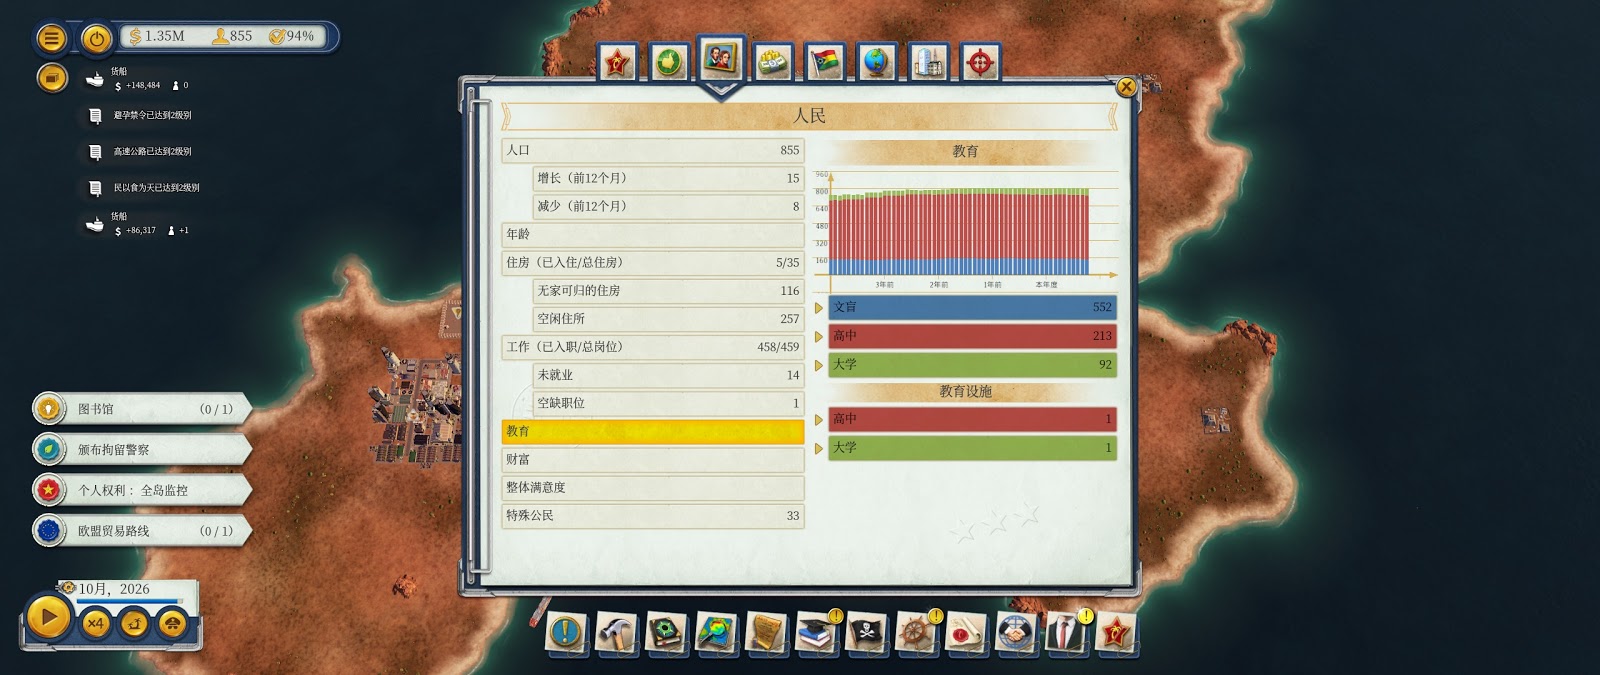
Task: Open the buildings list tab
Action: (x=929, y=63)
